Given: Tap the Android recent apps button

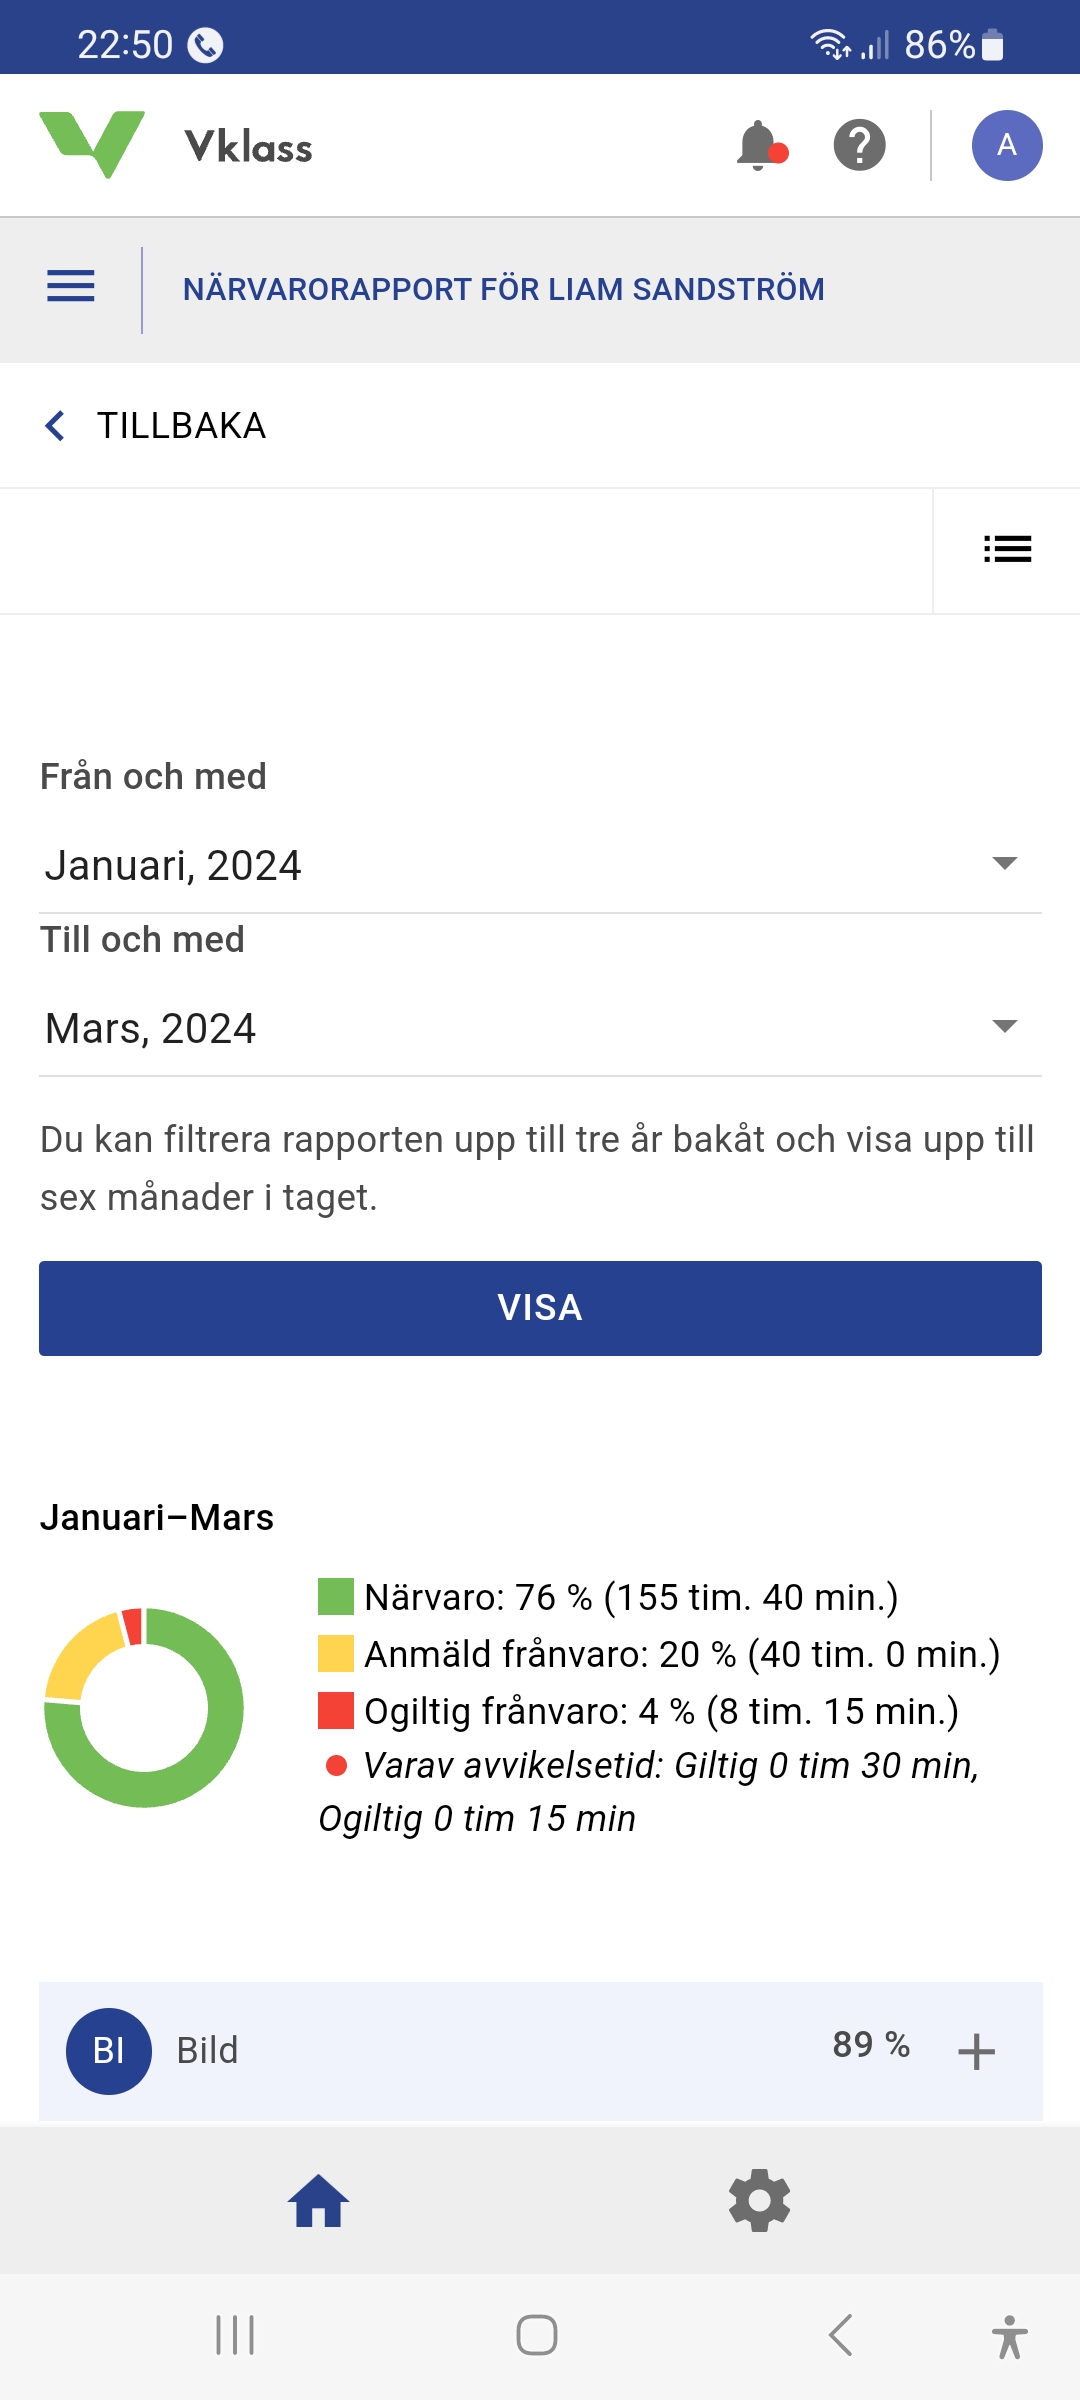Looking at the screenshot, I should [236, 2336].
